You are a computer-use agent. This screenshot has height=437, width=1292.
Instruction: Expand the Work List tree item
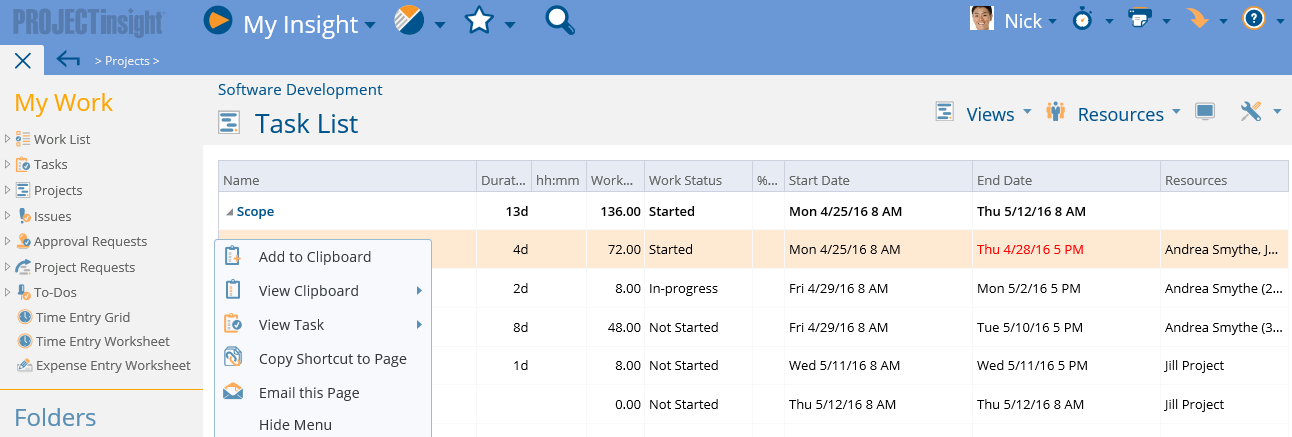click(7, 139)
